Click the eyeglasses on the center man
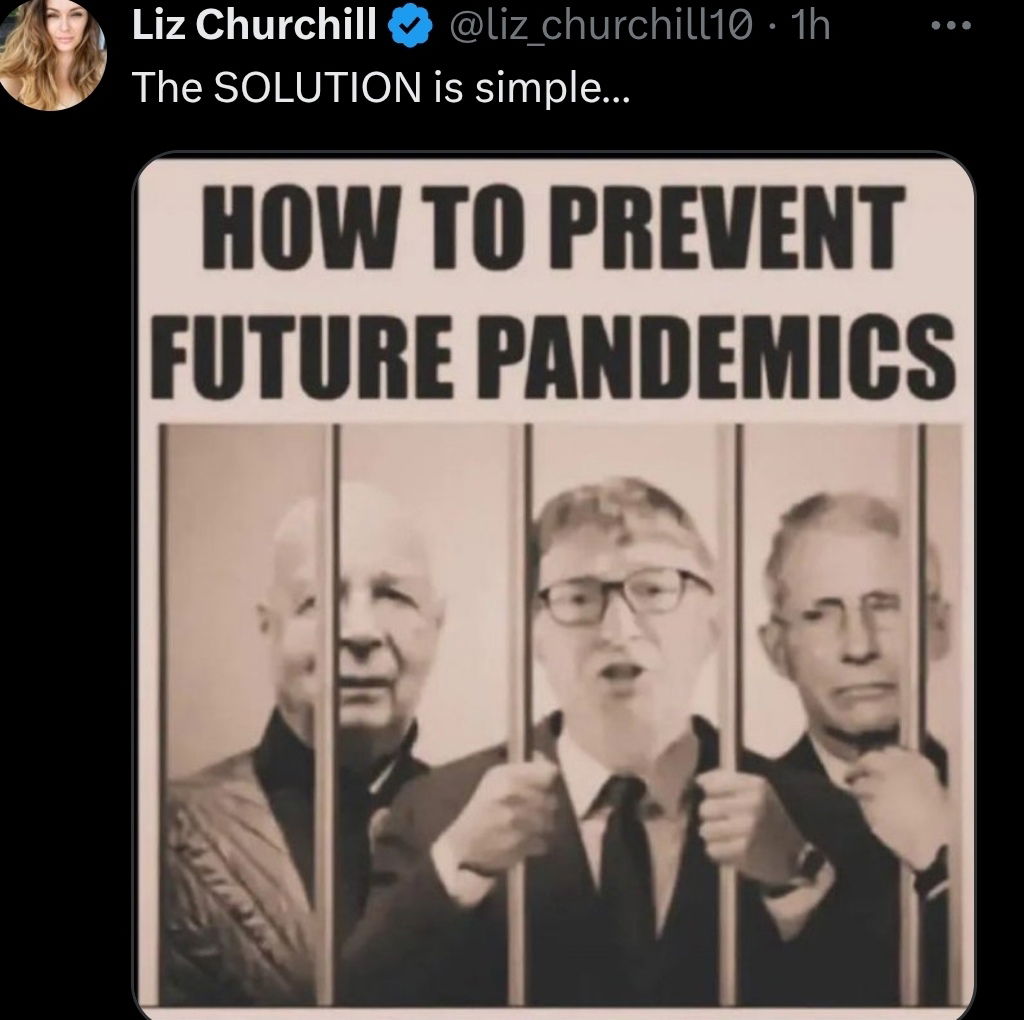This screenshot has width=1024, height=1020. (624, 596)
